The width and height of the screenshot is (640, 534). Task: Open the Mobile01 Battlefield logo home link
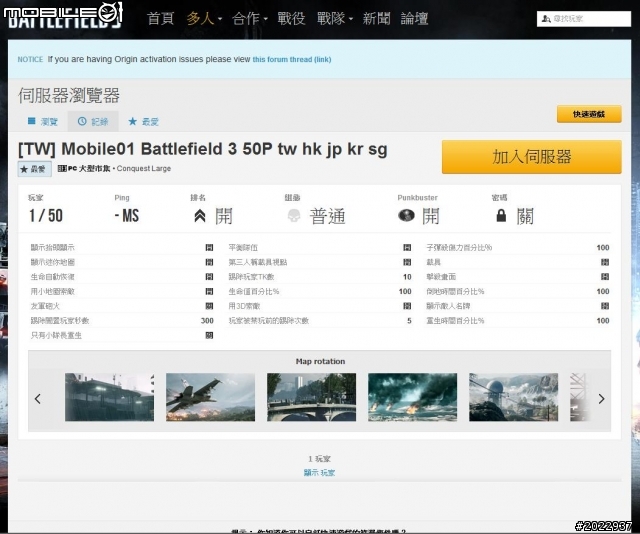(63, 16)
